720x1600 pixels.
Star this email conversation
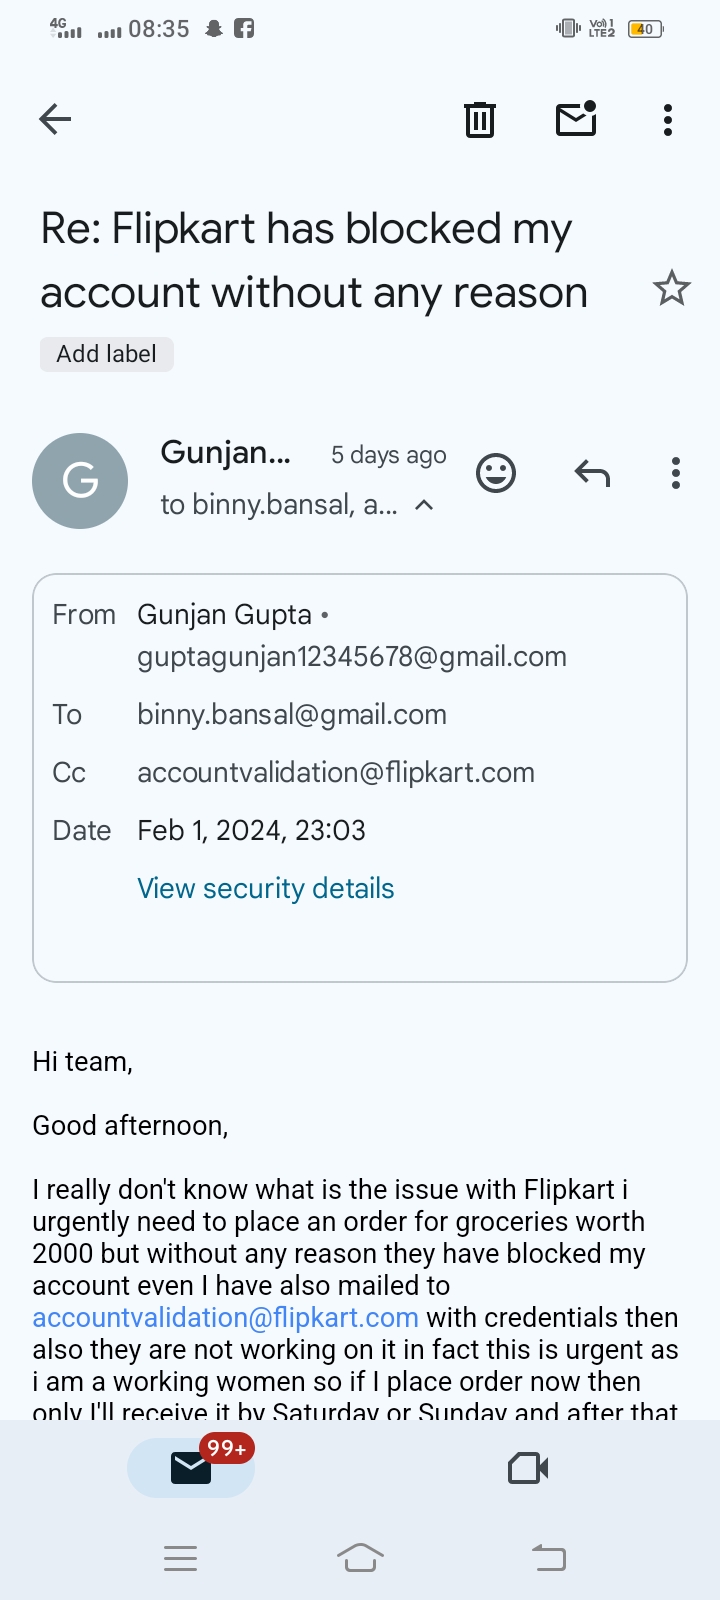[671, 289]
